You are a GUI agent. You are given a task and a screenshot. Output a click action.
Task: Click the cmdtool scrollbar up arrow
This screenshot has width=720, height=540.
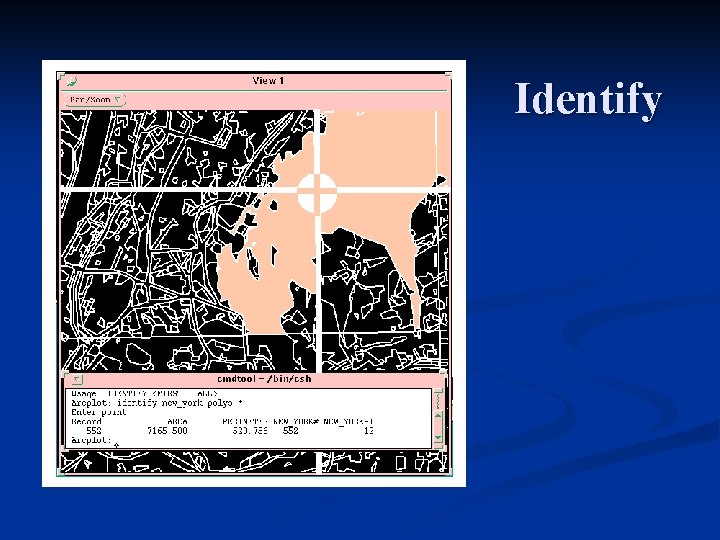click(438, 415)
